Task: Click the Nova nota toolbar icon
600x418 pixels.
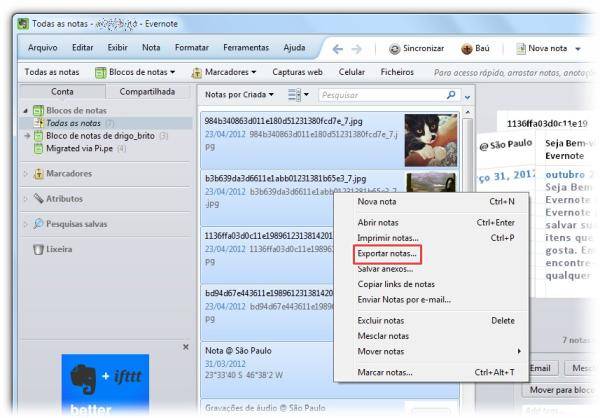Action: coord(521,49)
